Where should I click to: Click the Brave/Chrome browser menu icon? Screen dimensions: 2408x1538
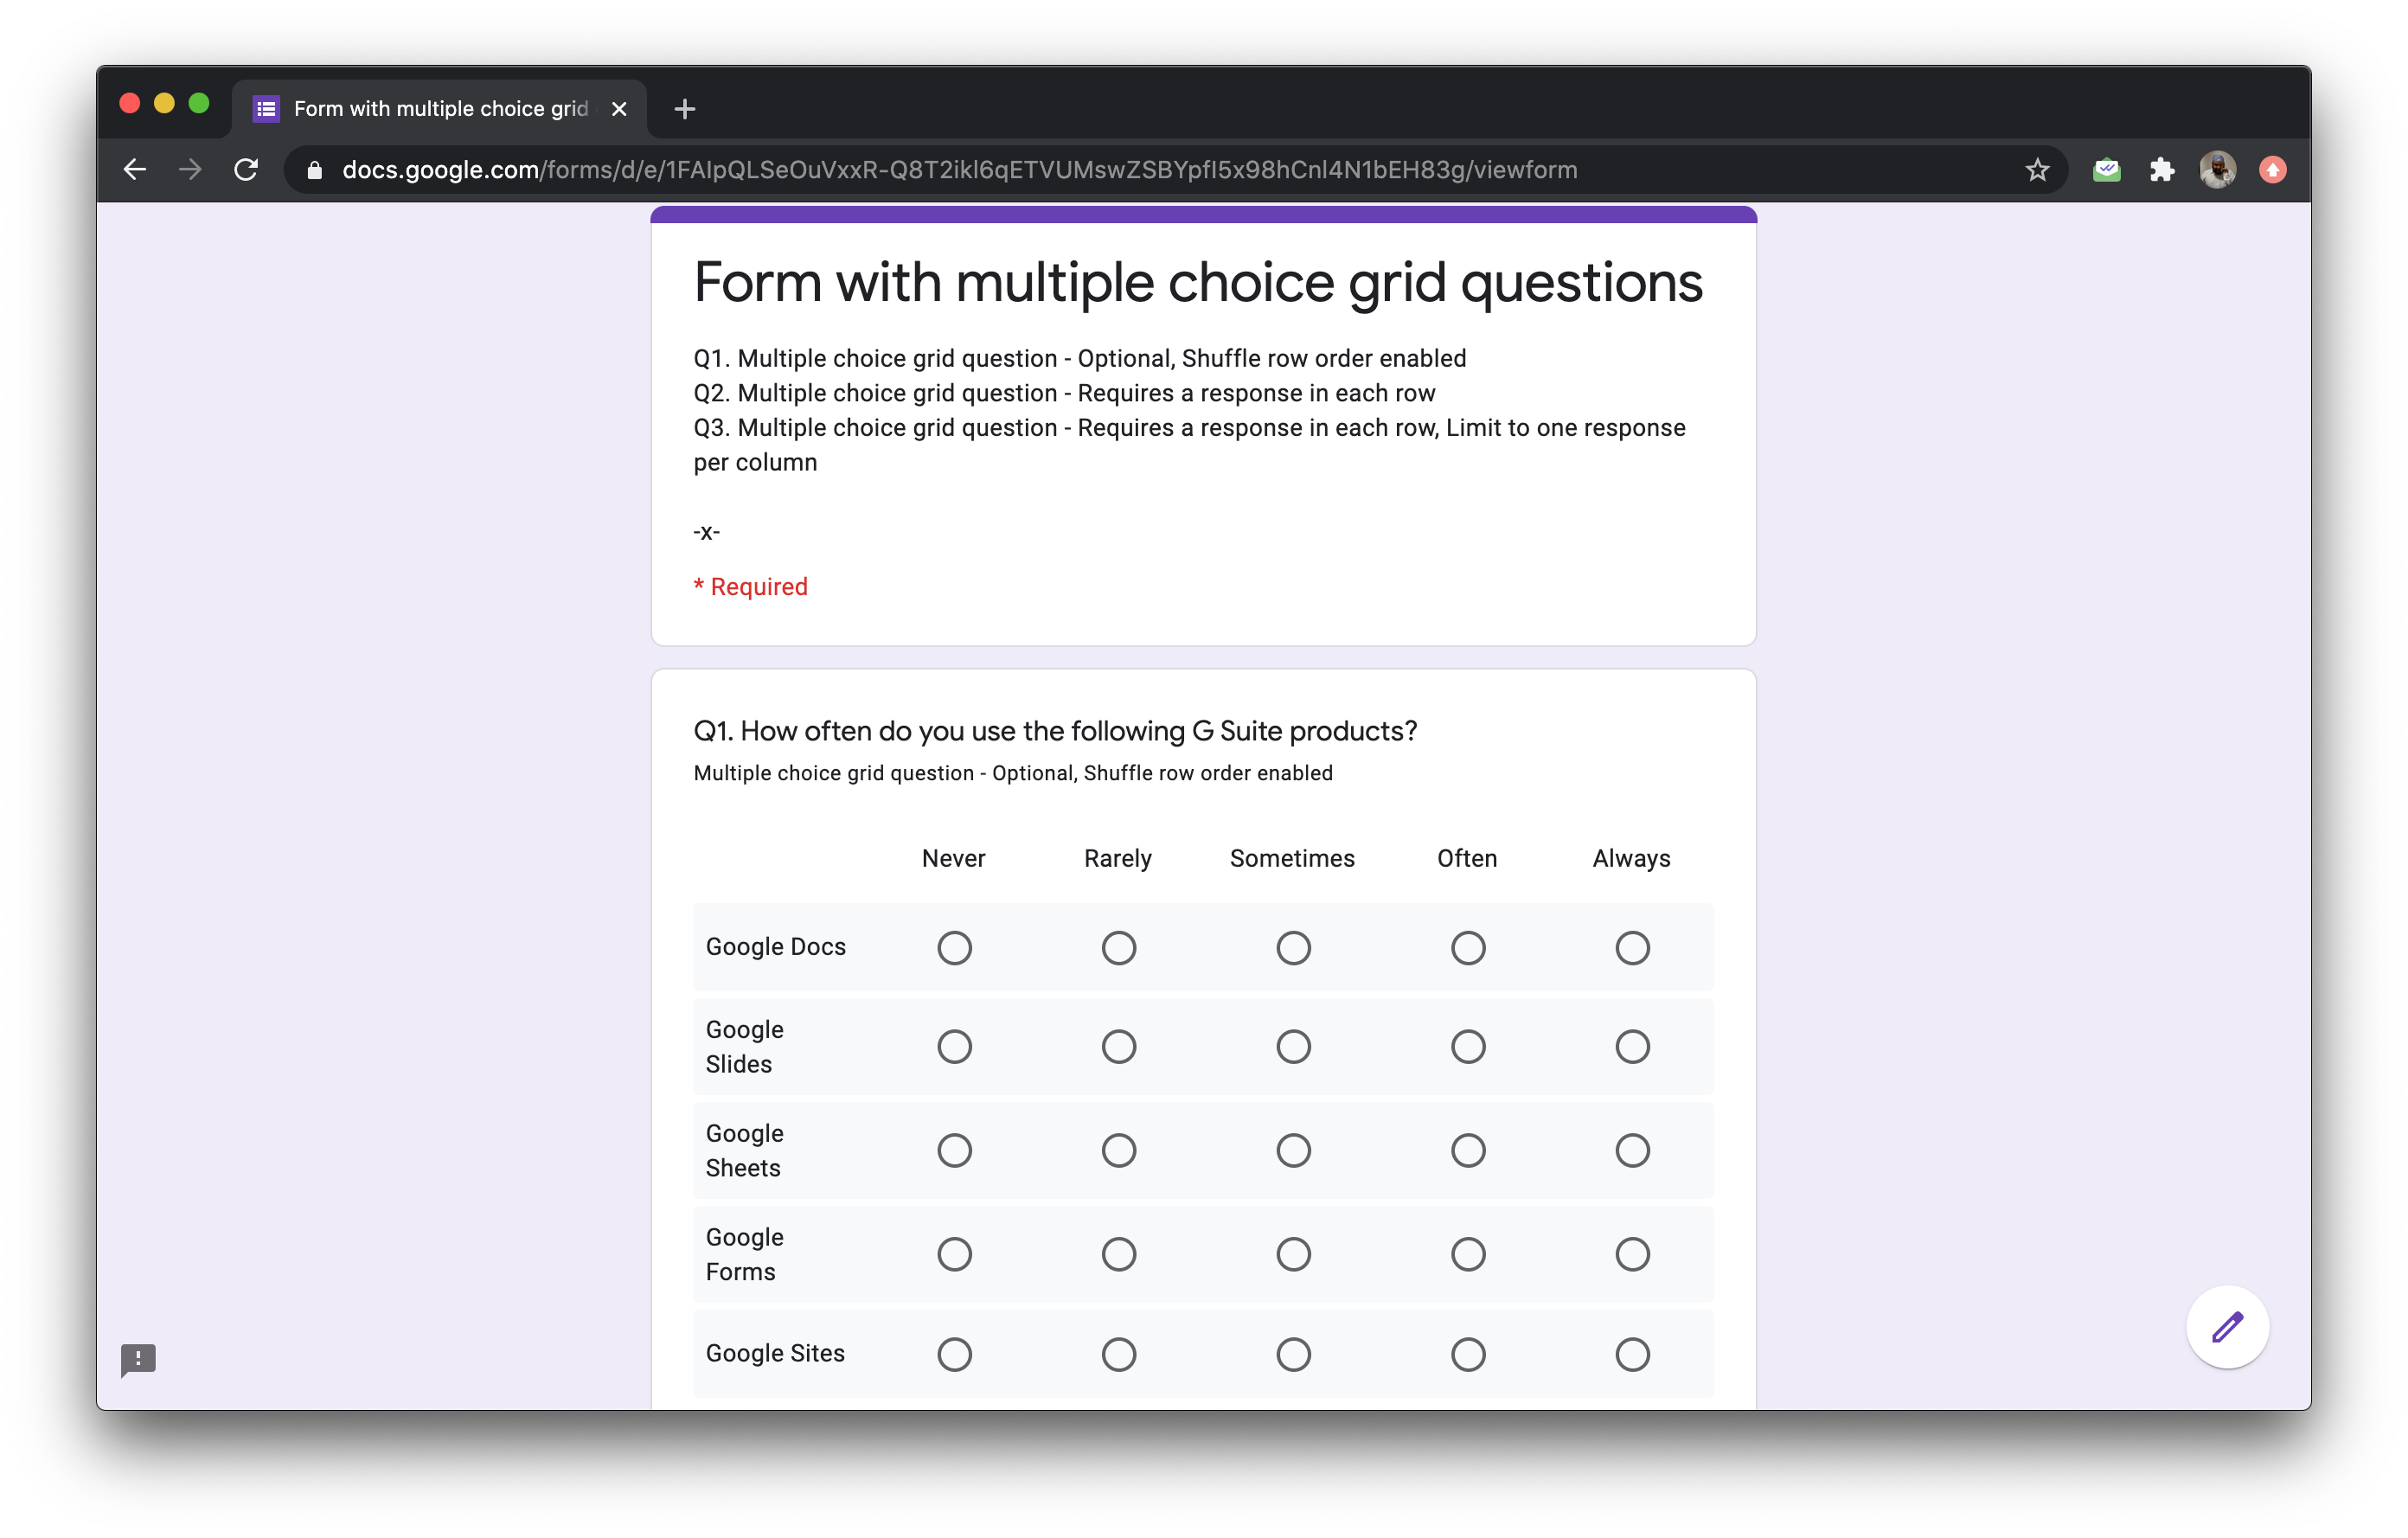tap(2275, 170)
